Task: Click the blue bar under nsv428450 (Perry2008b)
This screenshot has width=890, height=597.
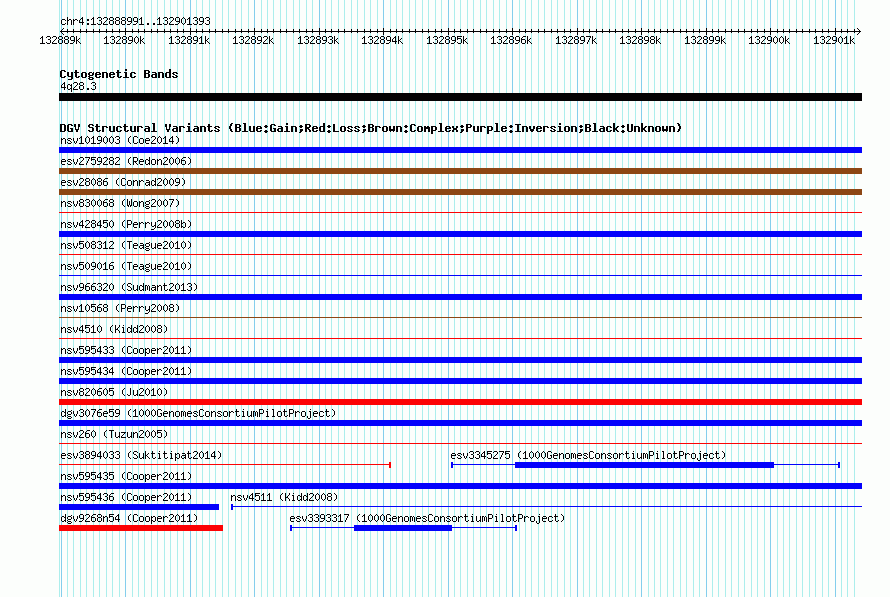Action: tap(460, 234)
